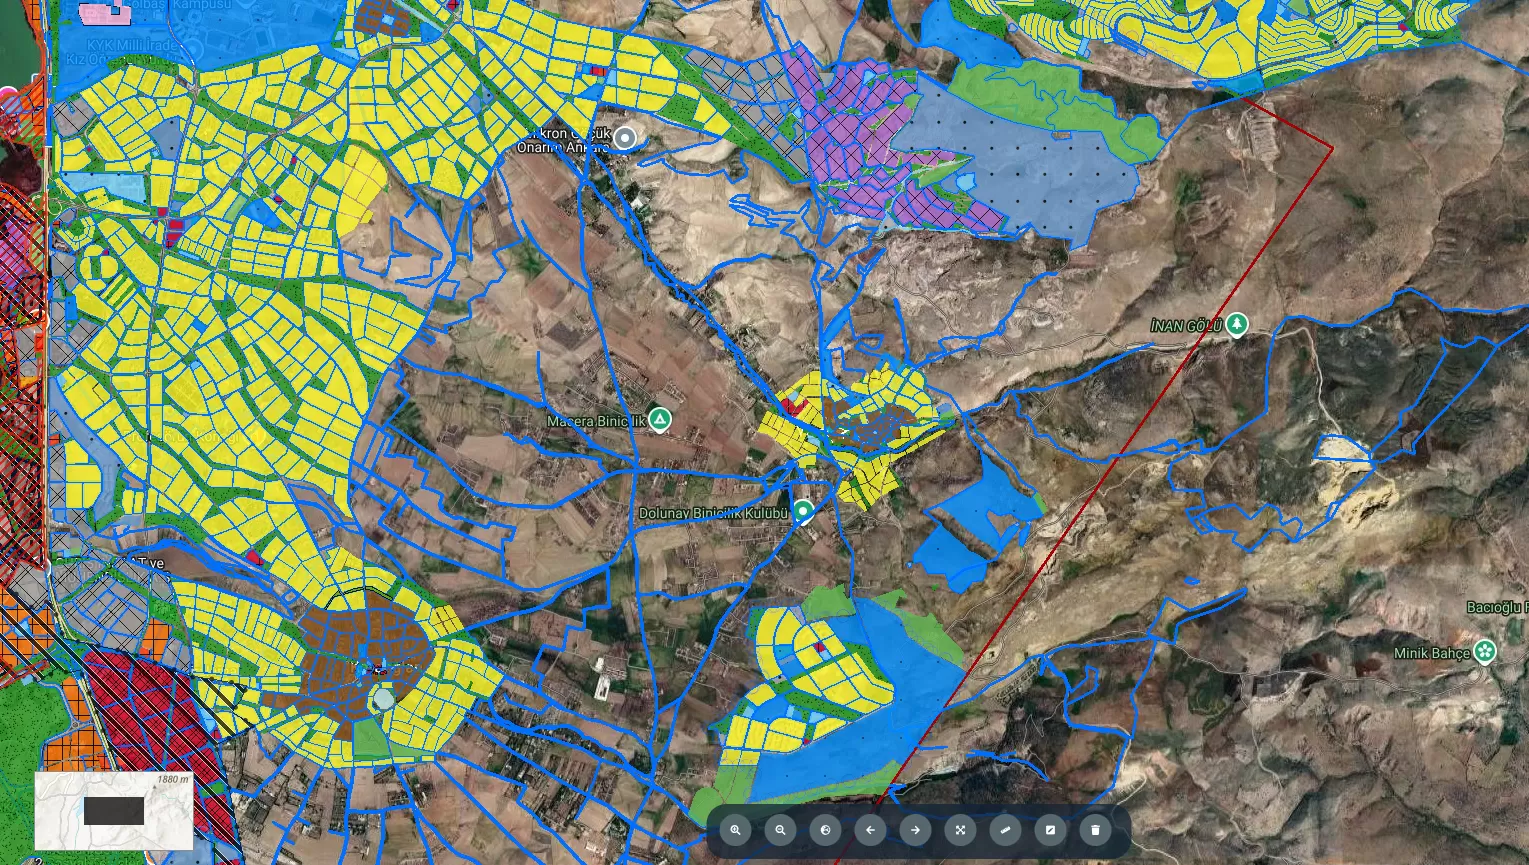Click the zoom out magnifier icon
Screen dimensions: 1529x865
coord(781,830)
